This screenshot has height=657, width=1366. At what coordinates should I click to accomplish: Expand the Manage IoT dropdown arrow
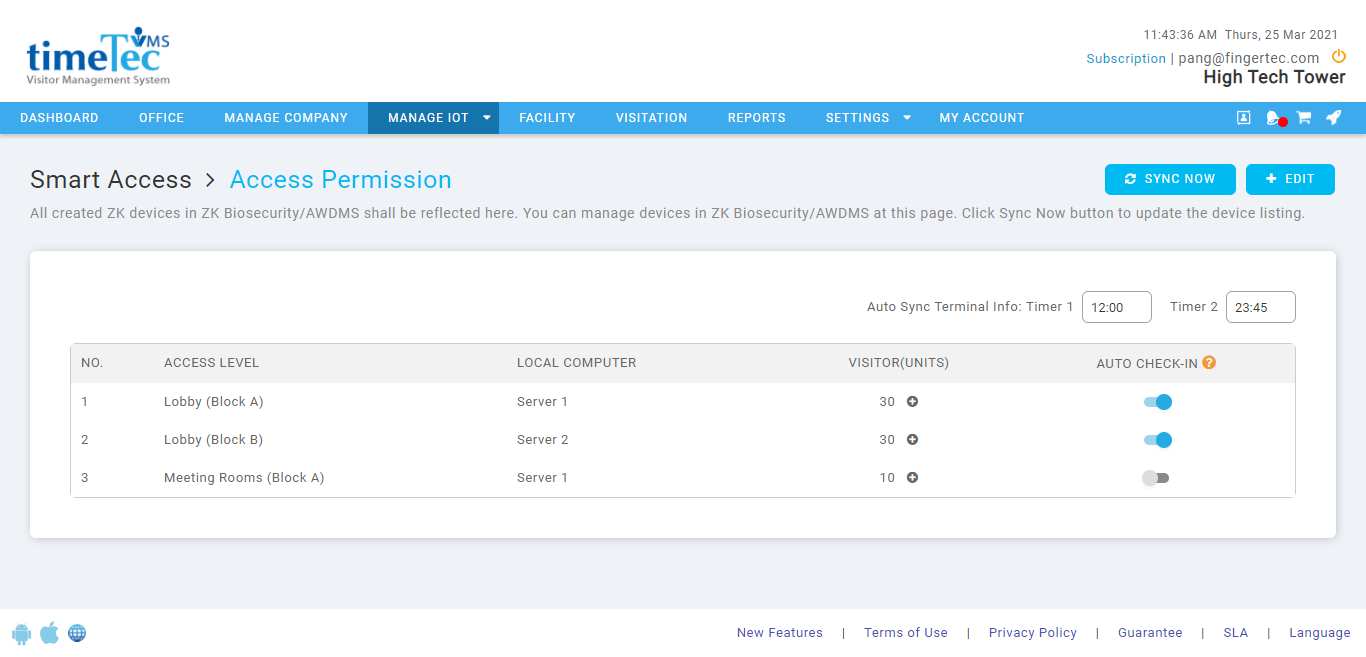(487, 118)
